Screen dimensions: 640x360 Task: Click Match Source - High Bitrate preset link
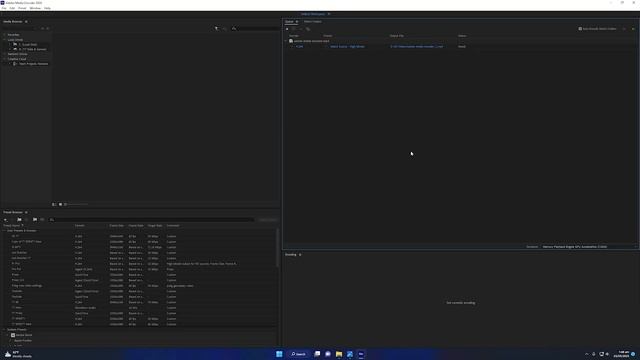(x=347, y=47)
